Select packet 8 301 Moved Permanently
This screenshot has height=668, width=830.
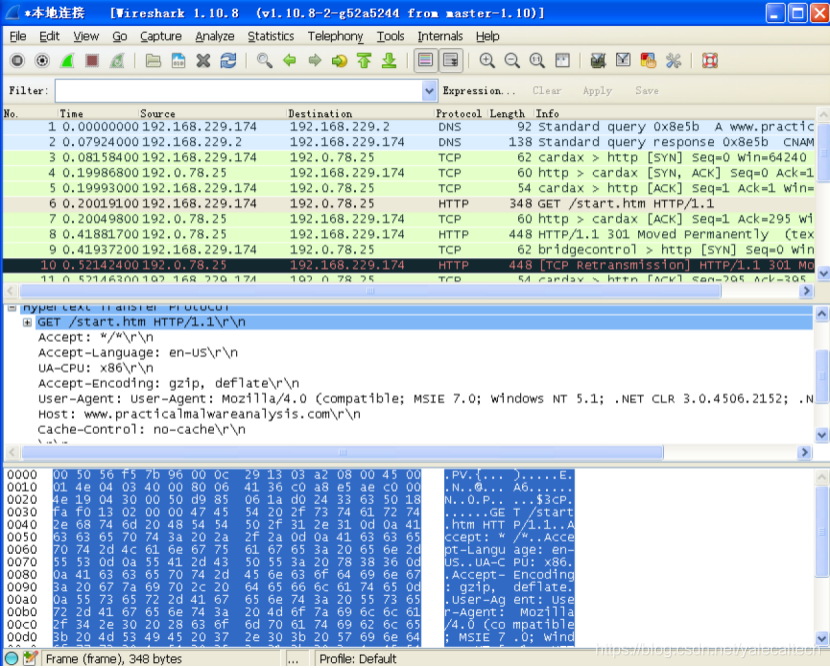pos(409,234)
